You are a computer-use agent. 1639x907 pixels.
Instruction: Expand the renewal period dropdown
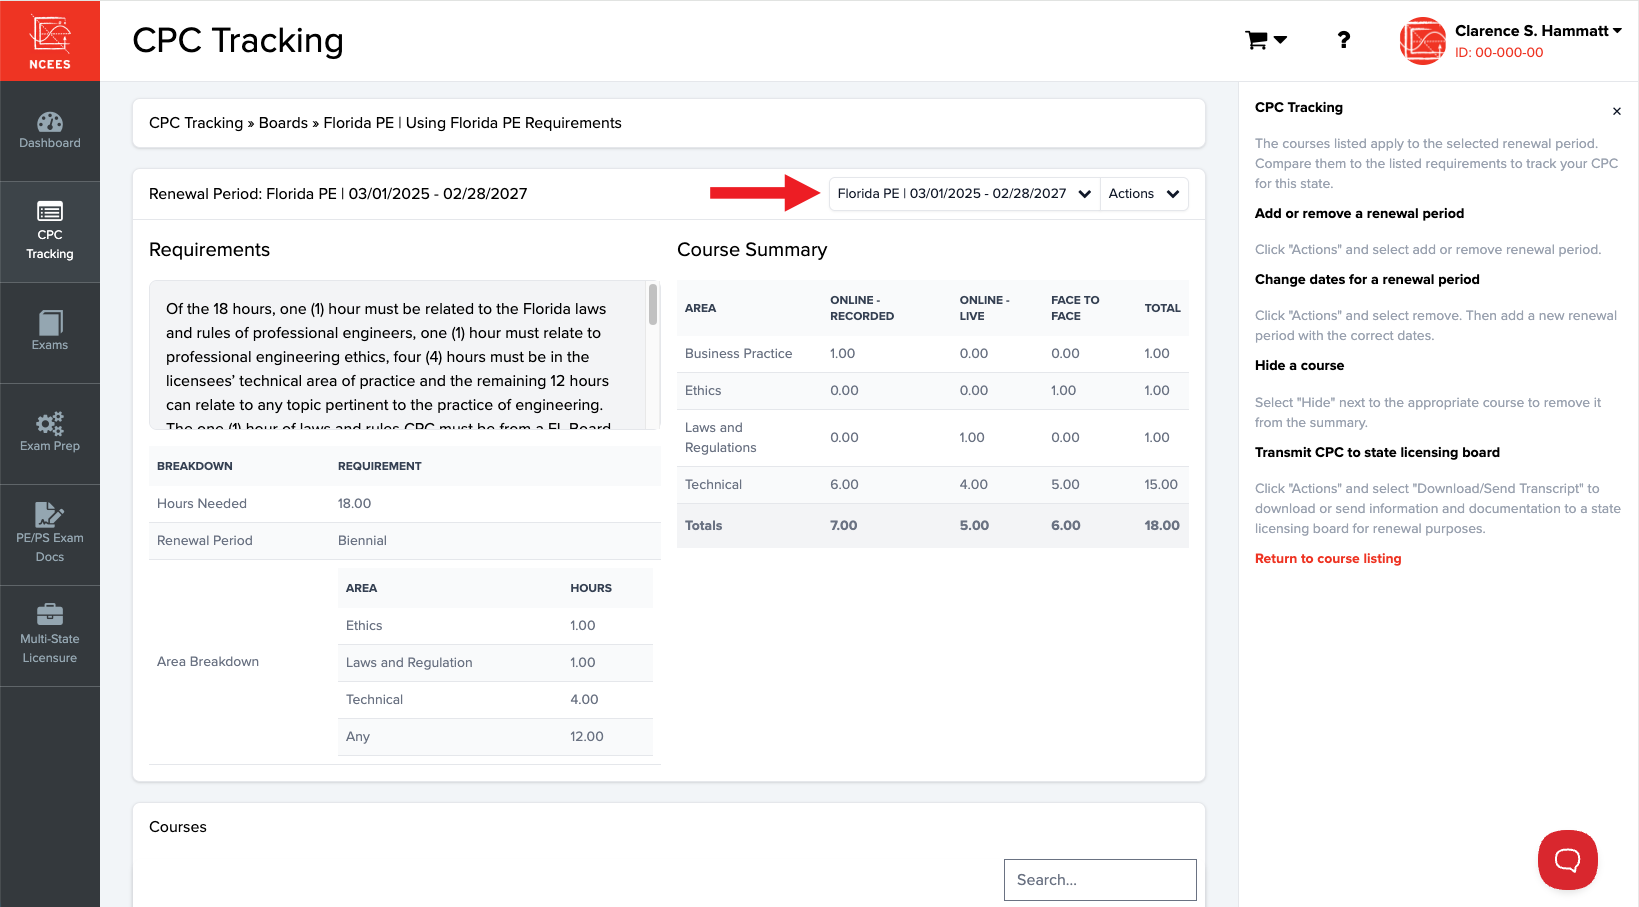point(964,194)
